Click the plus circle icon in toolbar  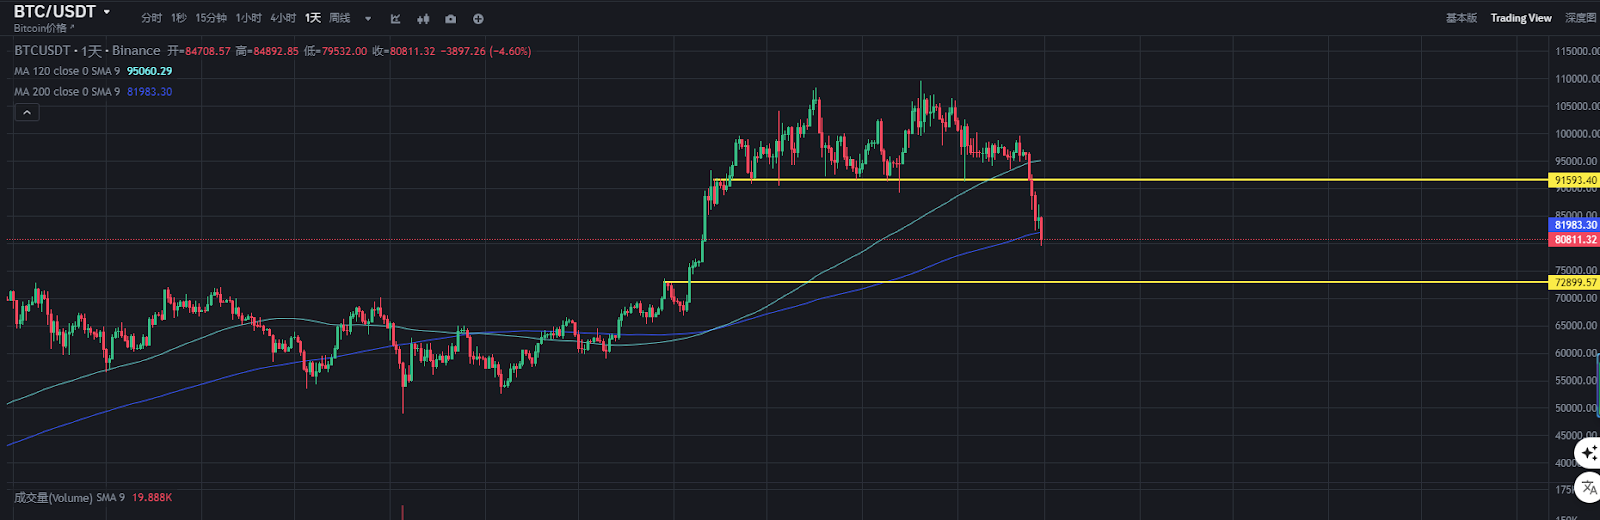pyautogui.click(x=478, y=19)
